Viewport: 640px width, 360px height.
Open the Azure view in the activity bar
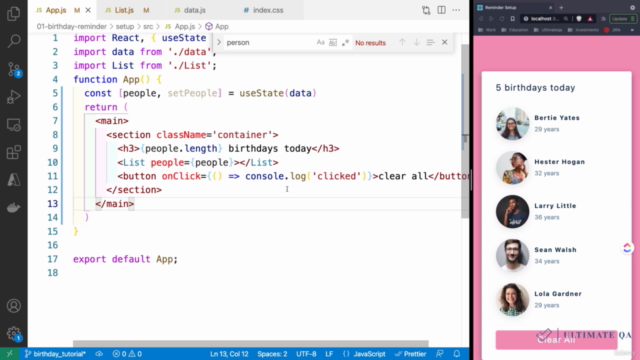[x=13, y=180]
